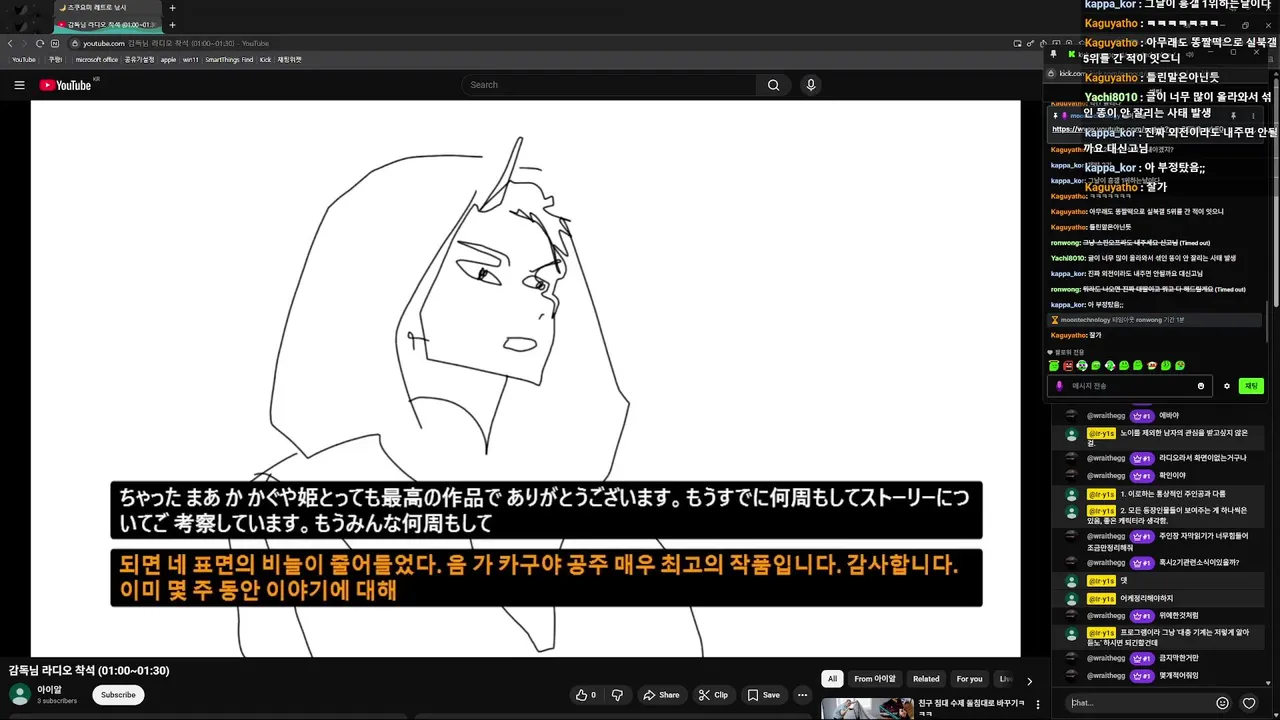Go back in the browser
1280x720 pixels.
click(10, 43)
